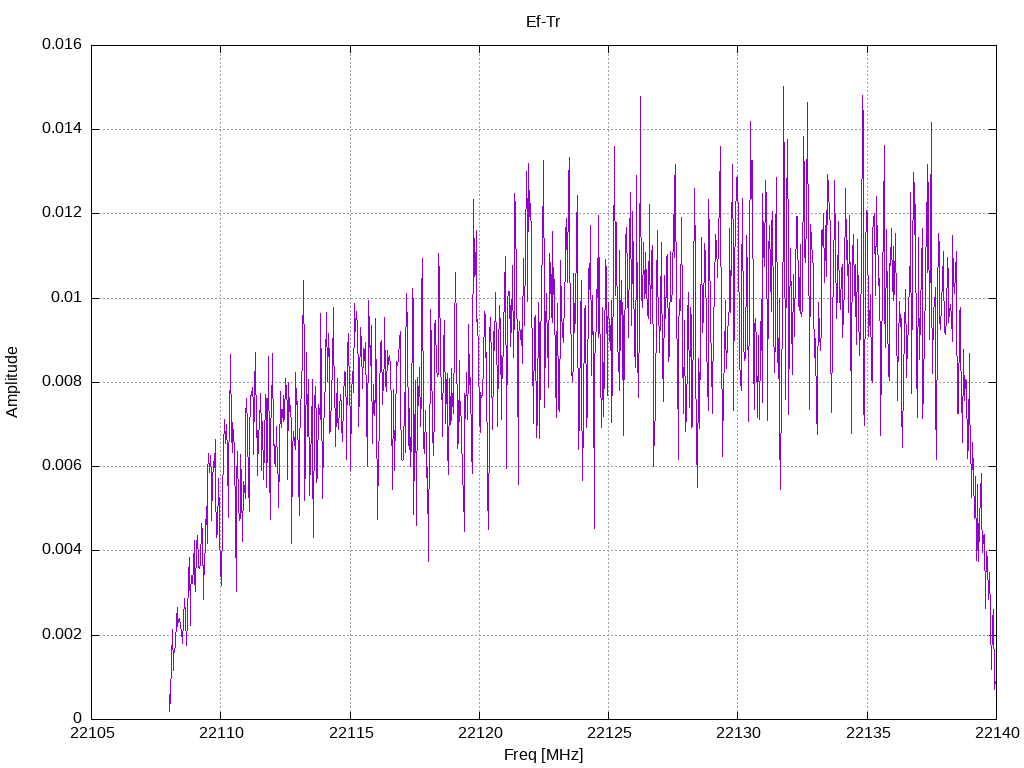Click y-axis tick label 0.01
Viewport: 1024px width, 768px height.
pos(67,298)
